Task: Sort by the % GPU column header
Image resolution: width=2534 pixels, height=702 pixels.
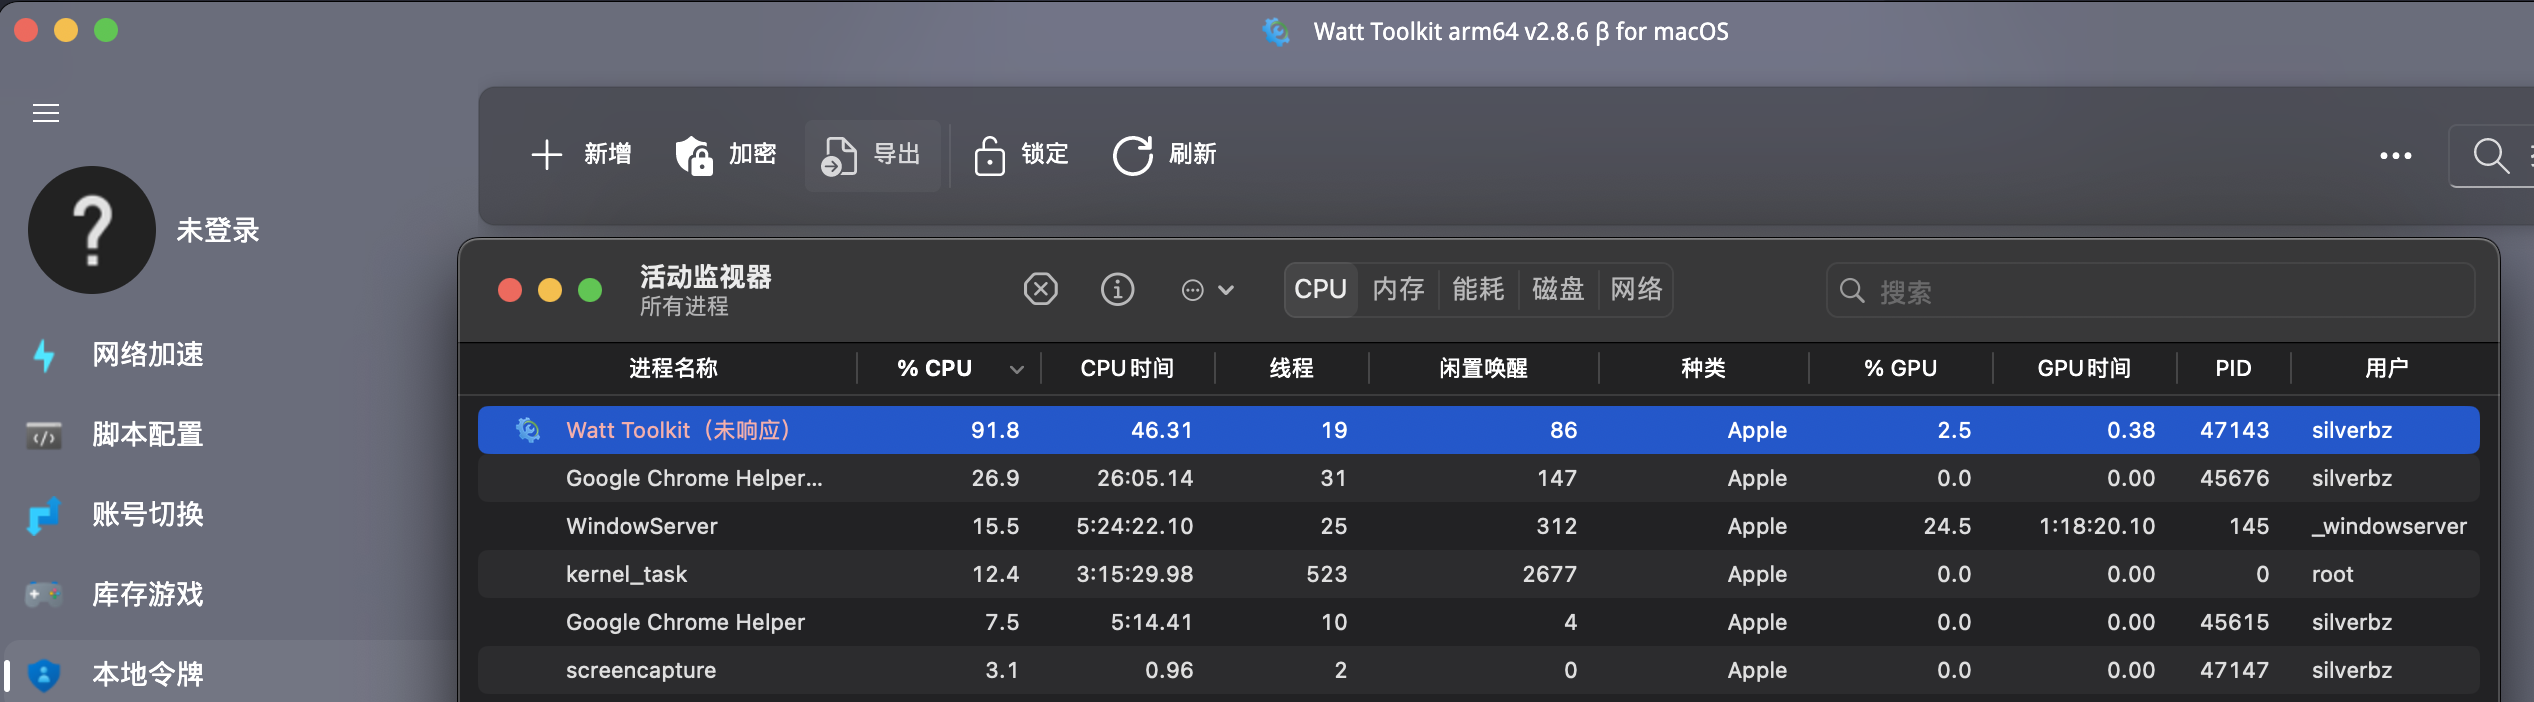Action: pos(1900,369)
